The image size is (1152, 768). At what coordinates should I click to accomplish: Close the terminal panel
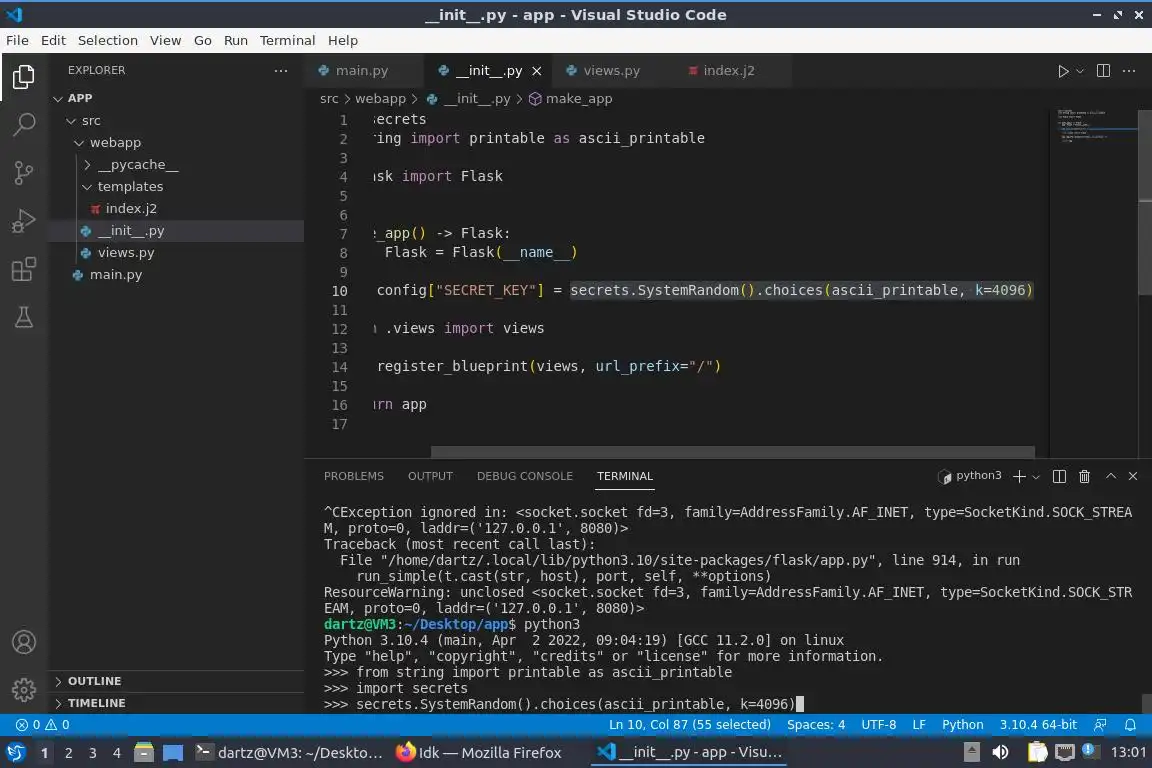[1133, 476]
